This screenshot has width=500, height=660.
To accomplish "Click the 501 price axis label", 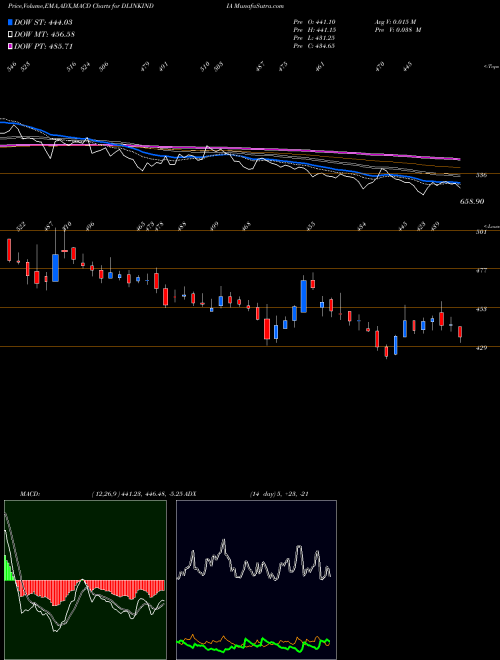I will pos(481,232).
